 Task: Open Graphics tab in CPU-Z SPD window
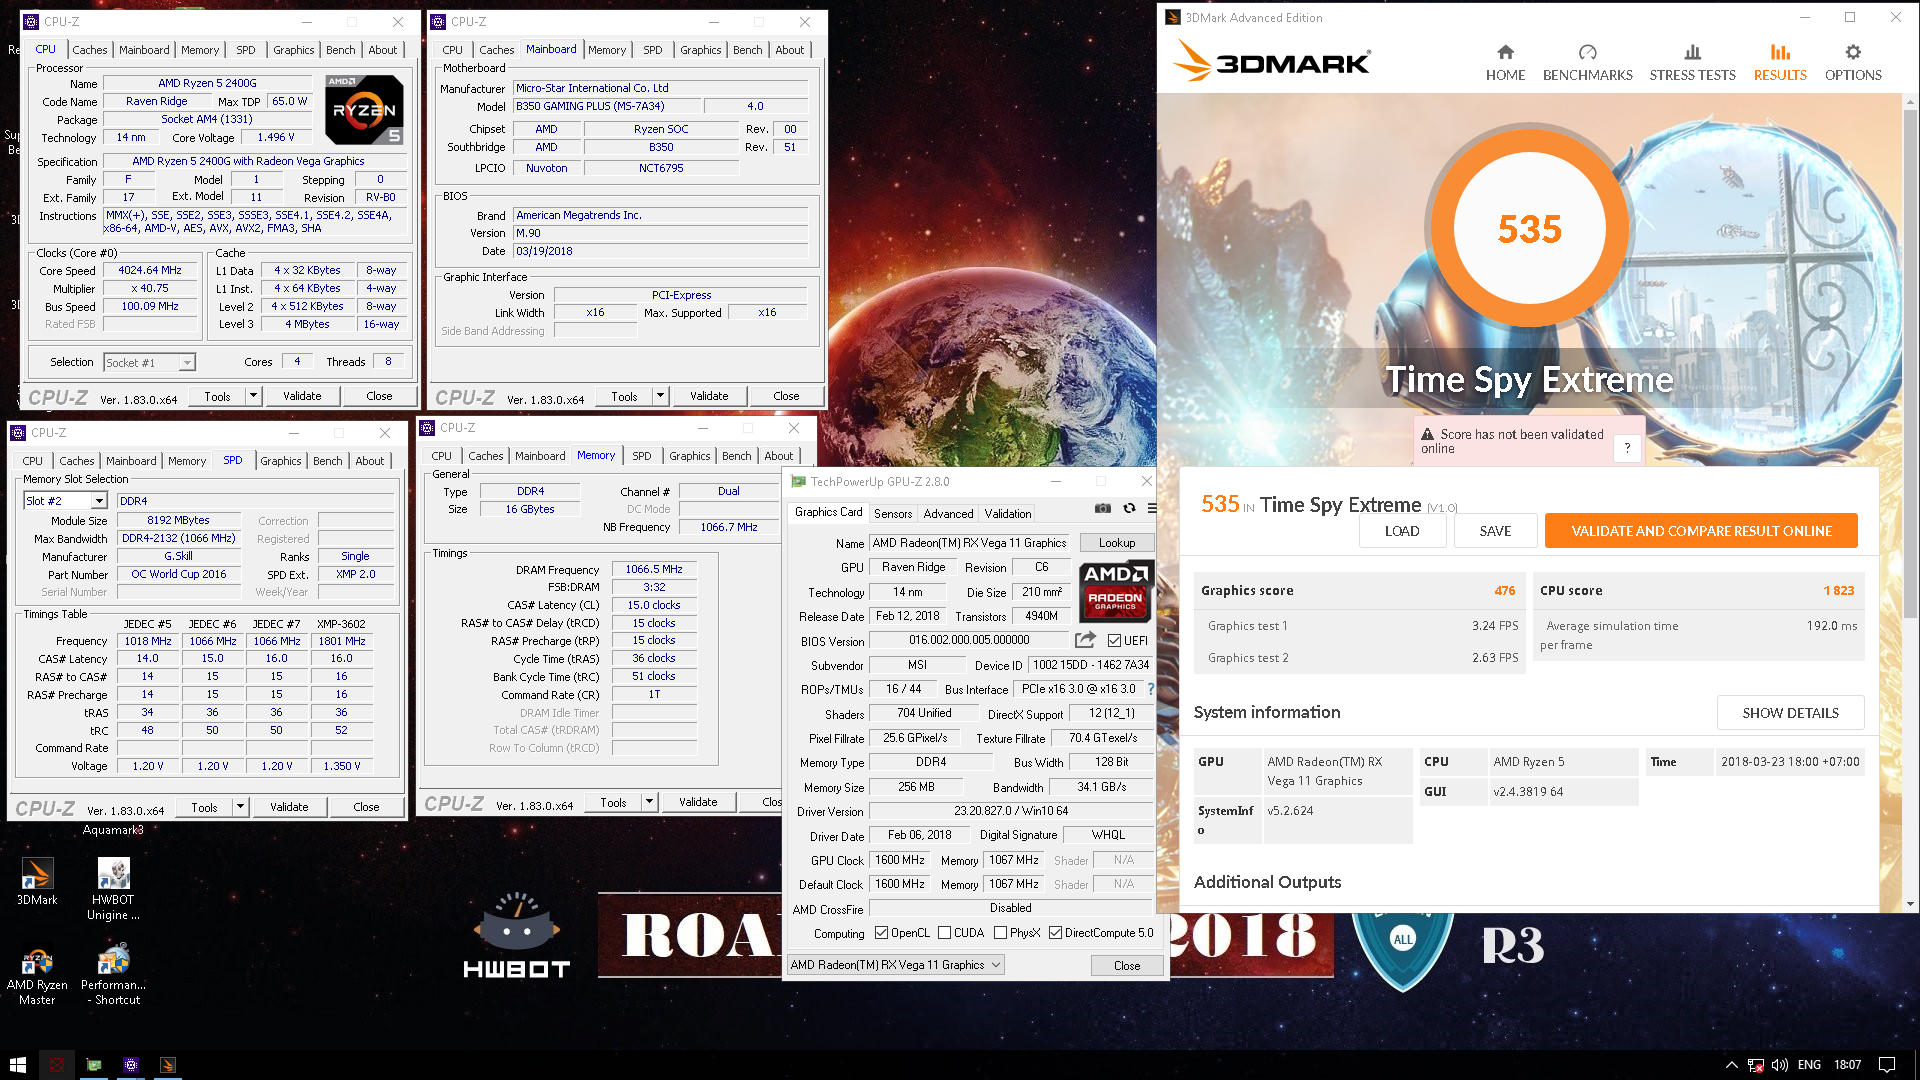pyautogui.click(x=280, y=461)
